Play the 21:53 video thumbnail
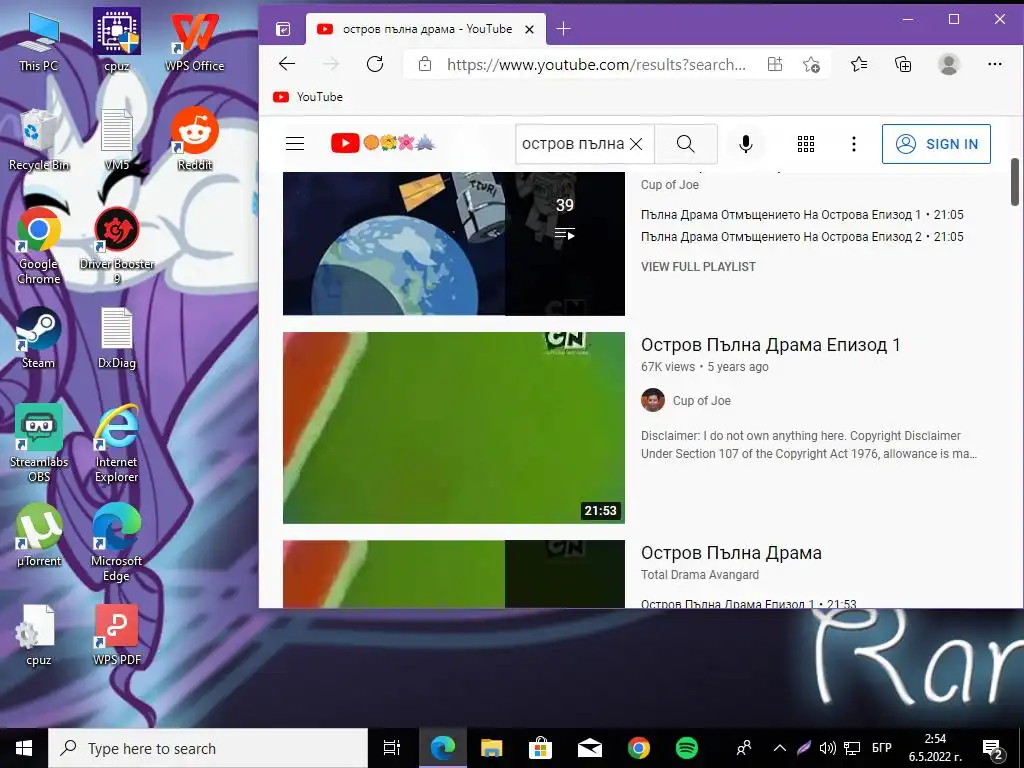This screenshot has width=1024, height=768. 454,428
